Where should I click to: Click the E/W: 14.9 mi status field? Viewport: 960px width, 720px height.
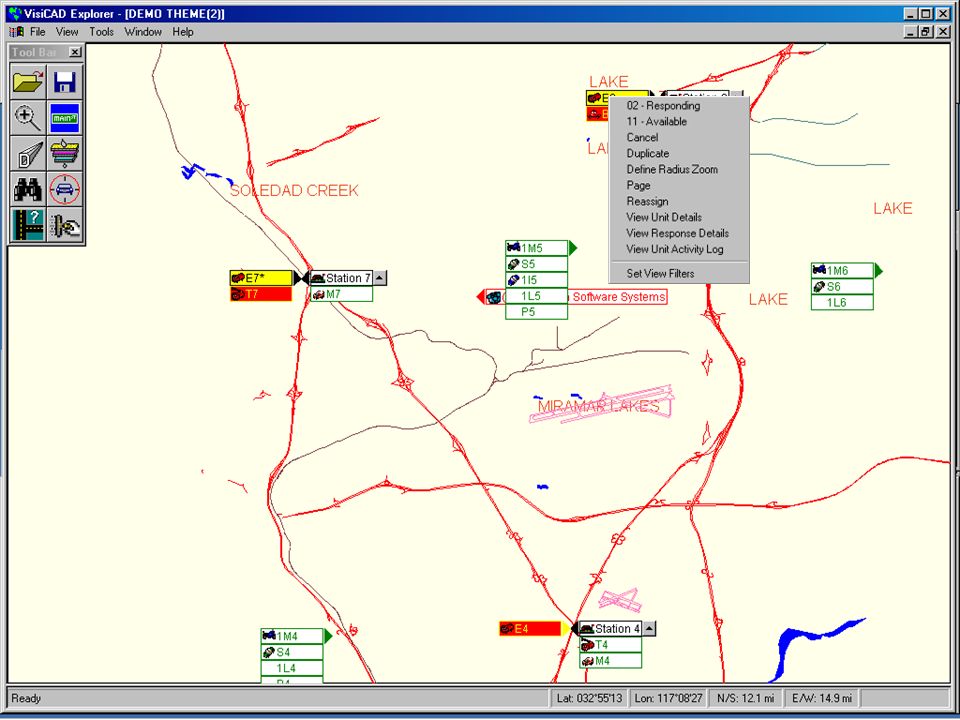pyautogui.click(x=822, y=698)
